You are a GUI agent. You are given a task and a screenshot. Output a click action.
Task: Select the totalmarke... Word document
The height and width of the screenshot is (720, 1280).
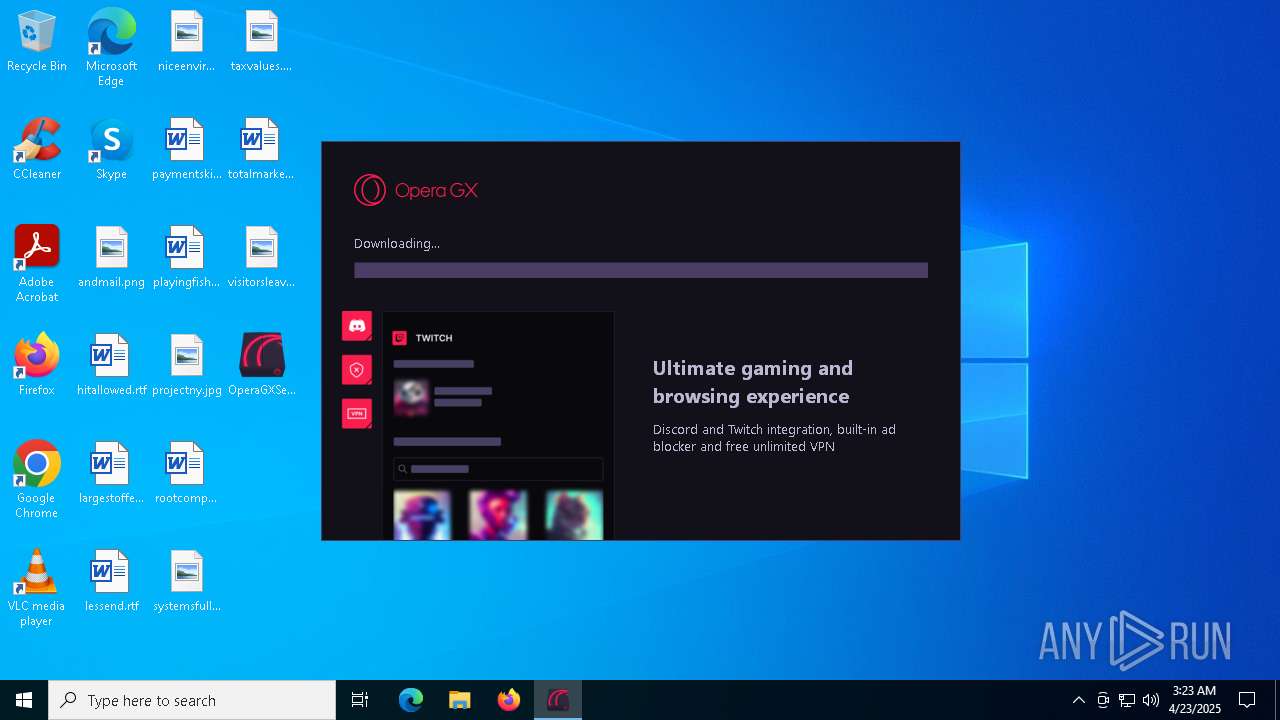pyautogui.click(x=261, y=150)
